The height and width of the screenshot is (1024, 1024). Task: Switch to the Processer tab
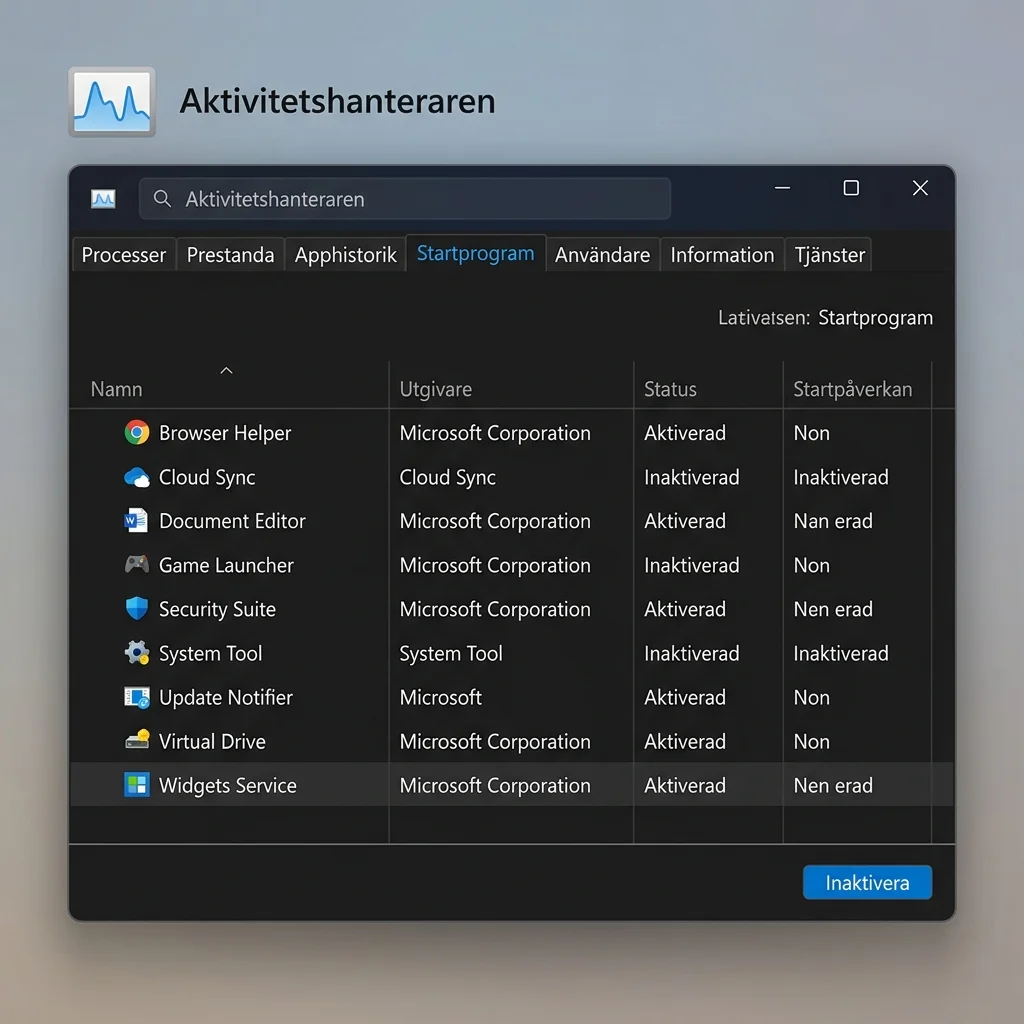(x=123, y=255)
